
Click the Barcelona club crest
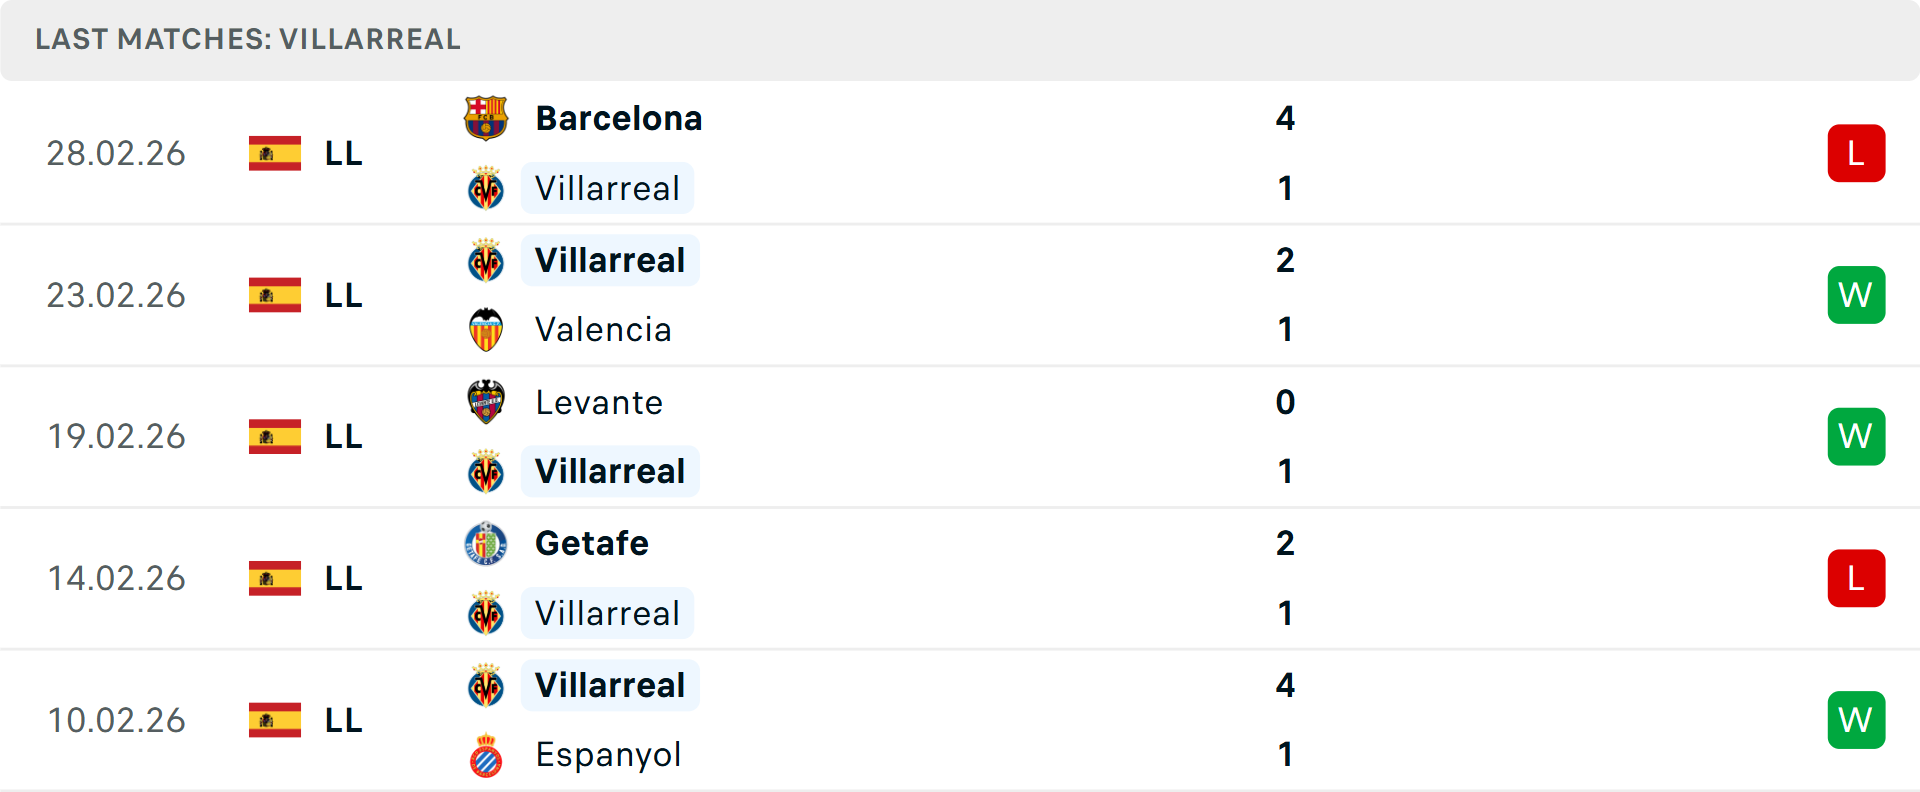pos(486,118)
